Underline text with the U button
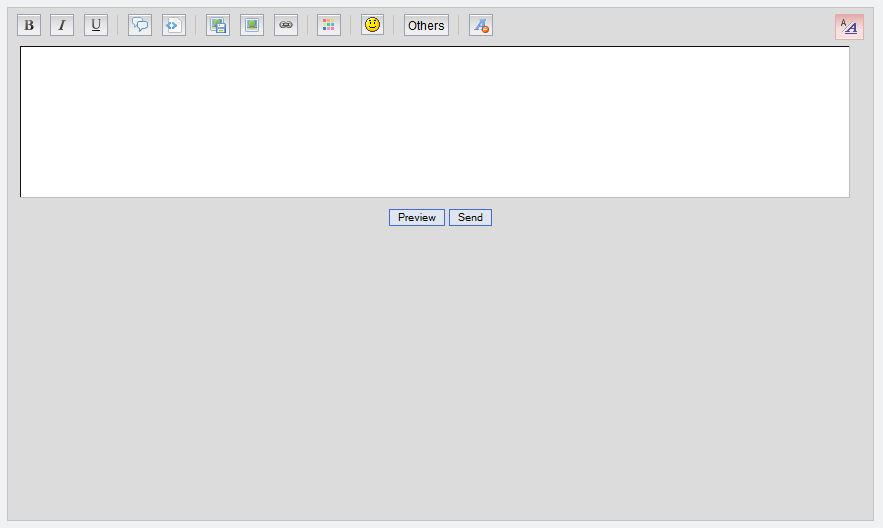This screenshot has width=883, height=528. (x=96, y=25)
